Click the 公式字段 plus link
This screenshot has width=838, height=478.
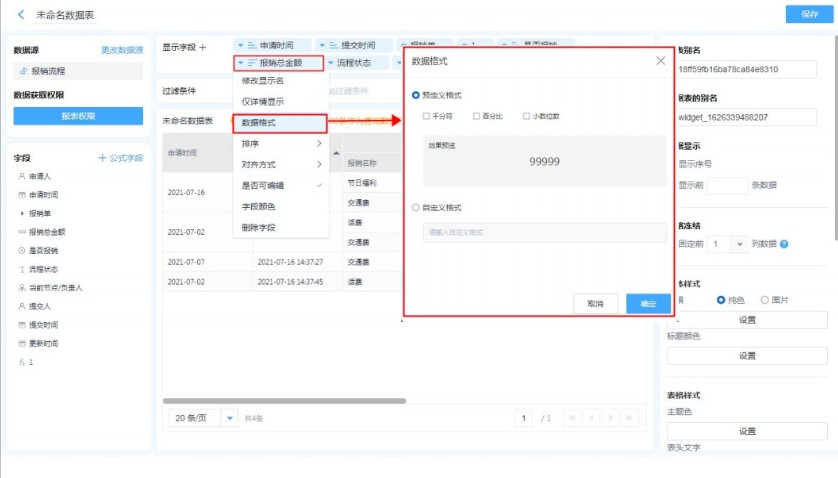120,158
